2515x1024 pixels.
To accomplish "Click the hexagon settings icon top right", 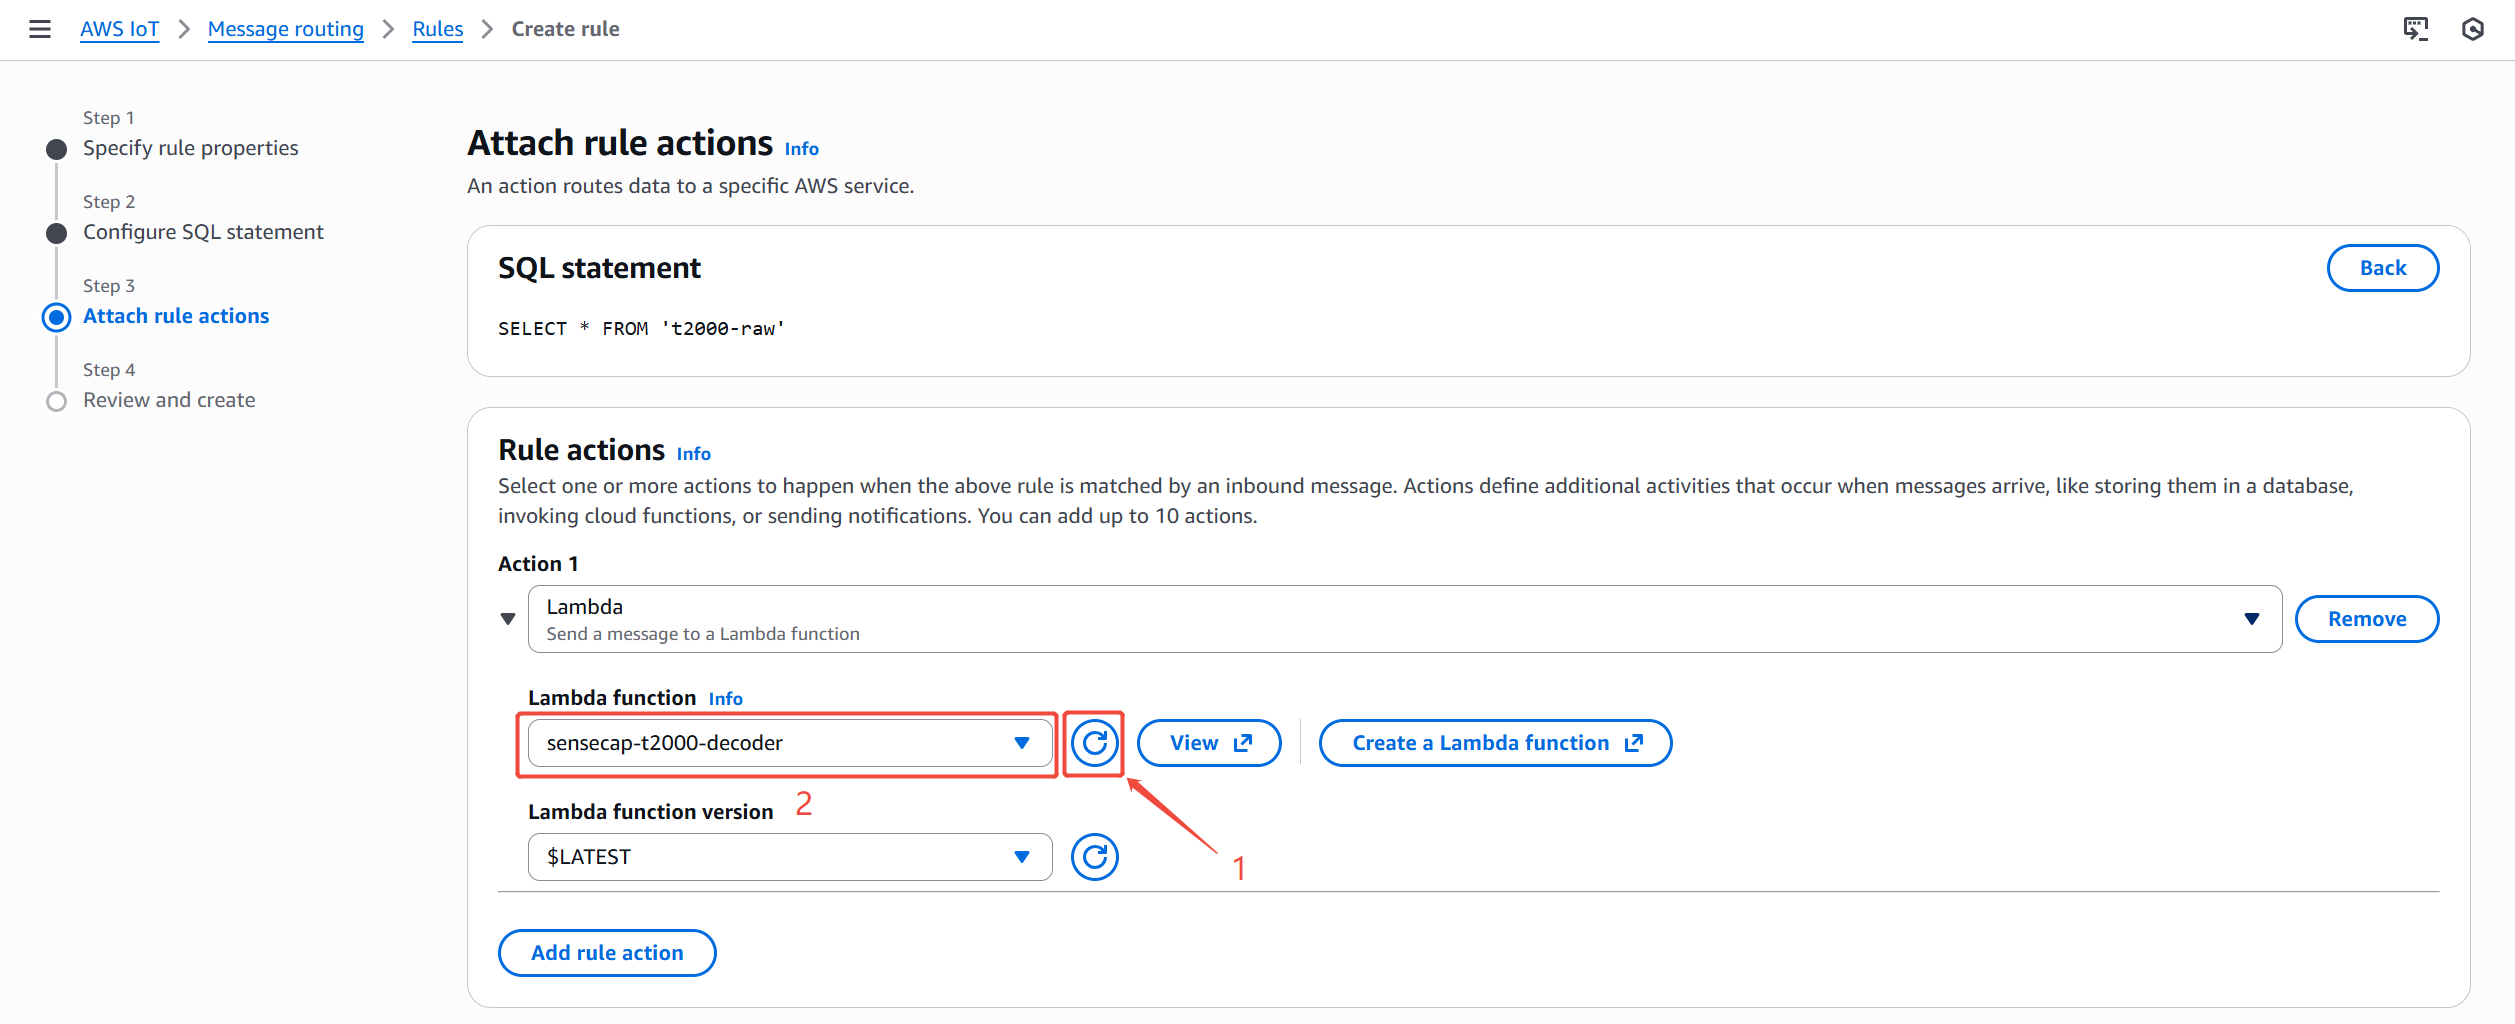I will tap(2472, 29).
